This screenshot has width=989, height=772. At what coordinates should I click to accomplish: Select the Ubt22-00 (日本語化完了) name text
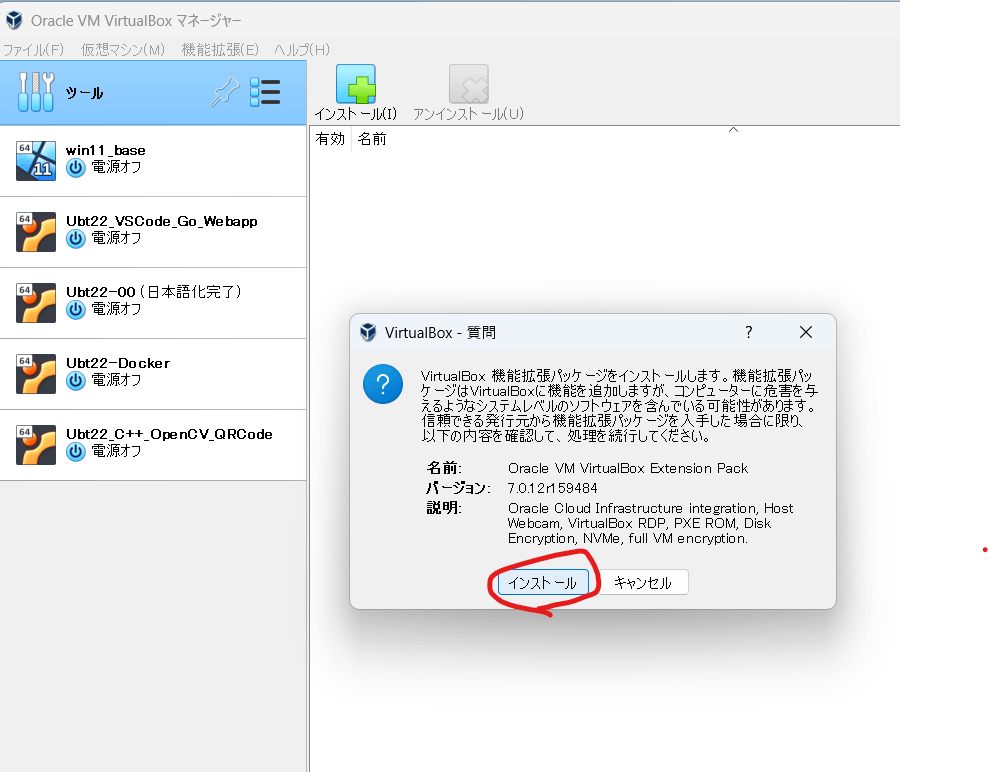tap(154, 291)
